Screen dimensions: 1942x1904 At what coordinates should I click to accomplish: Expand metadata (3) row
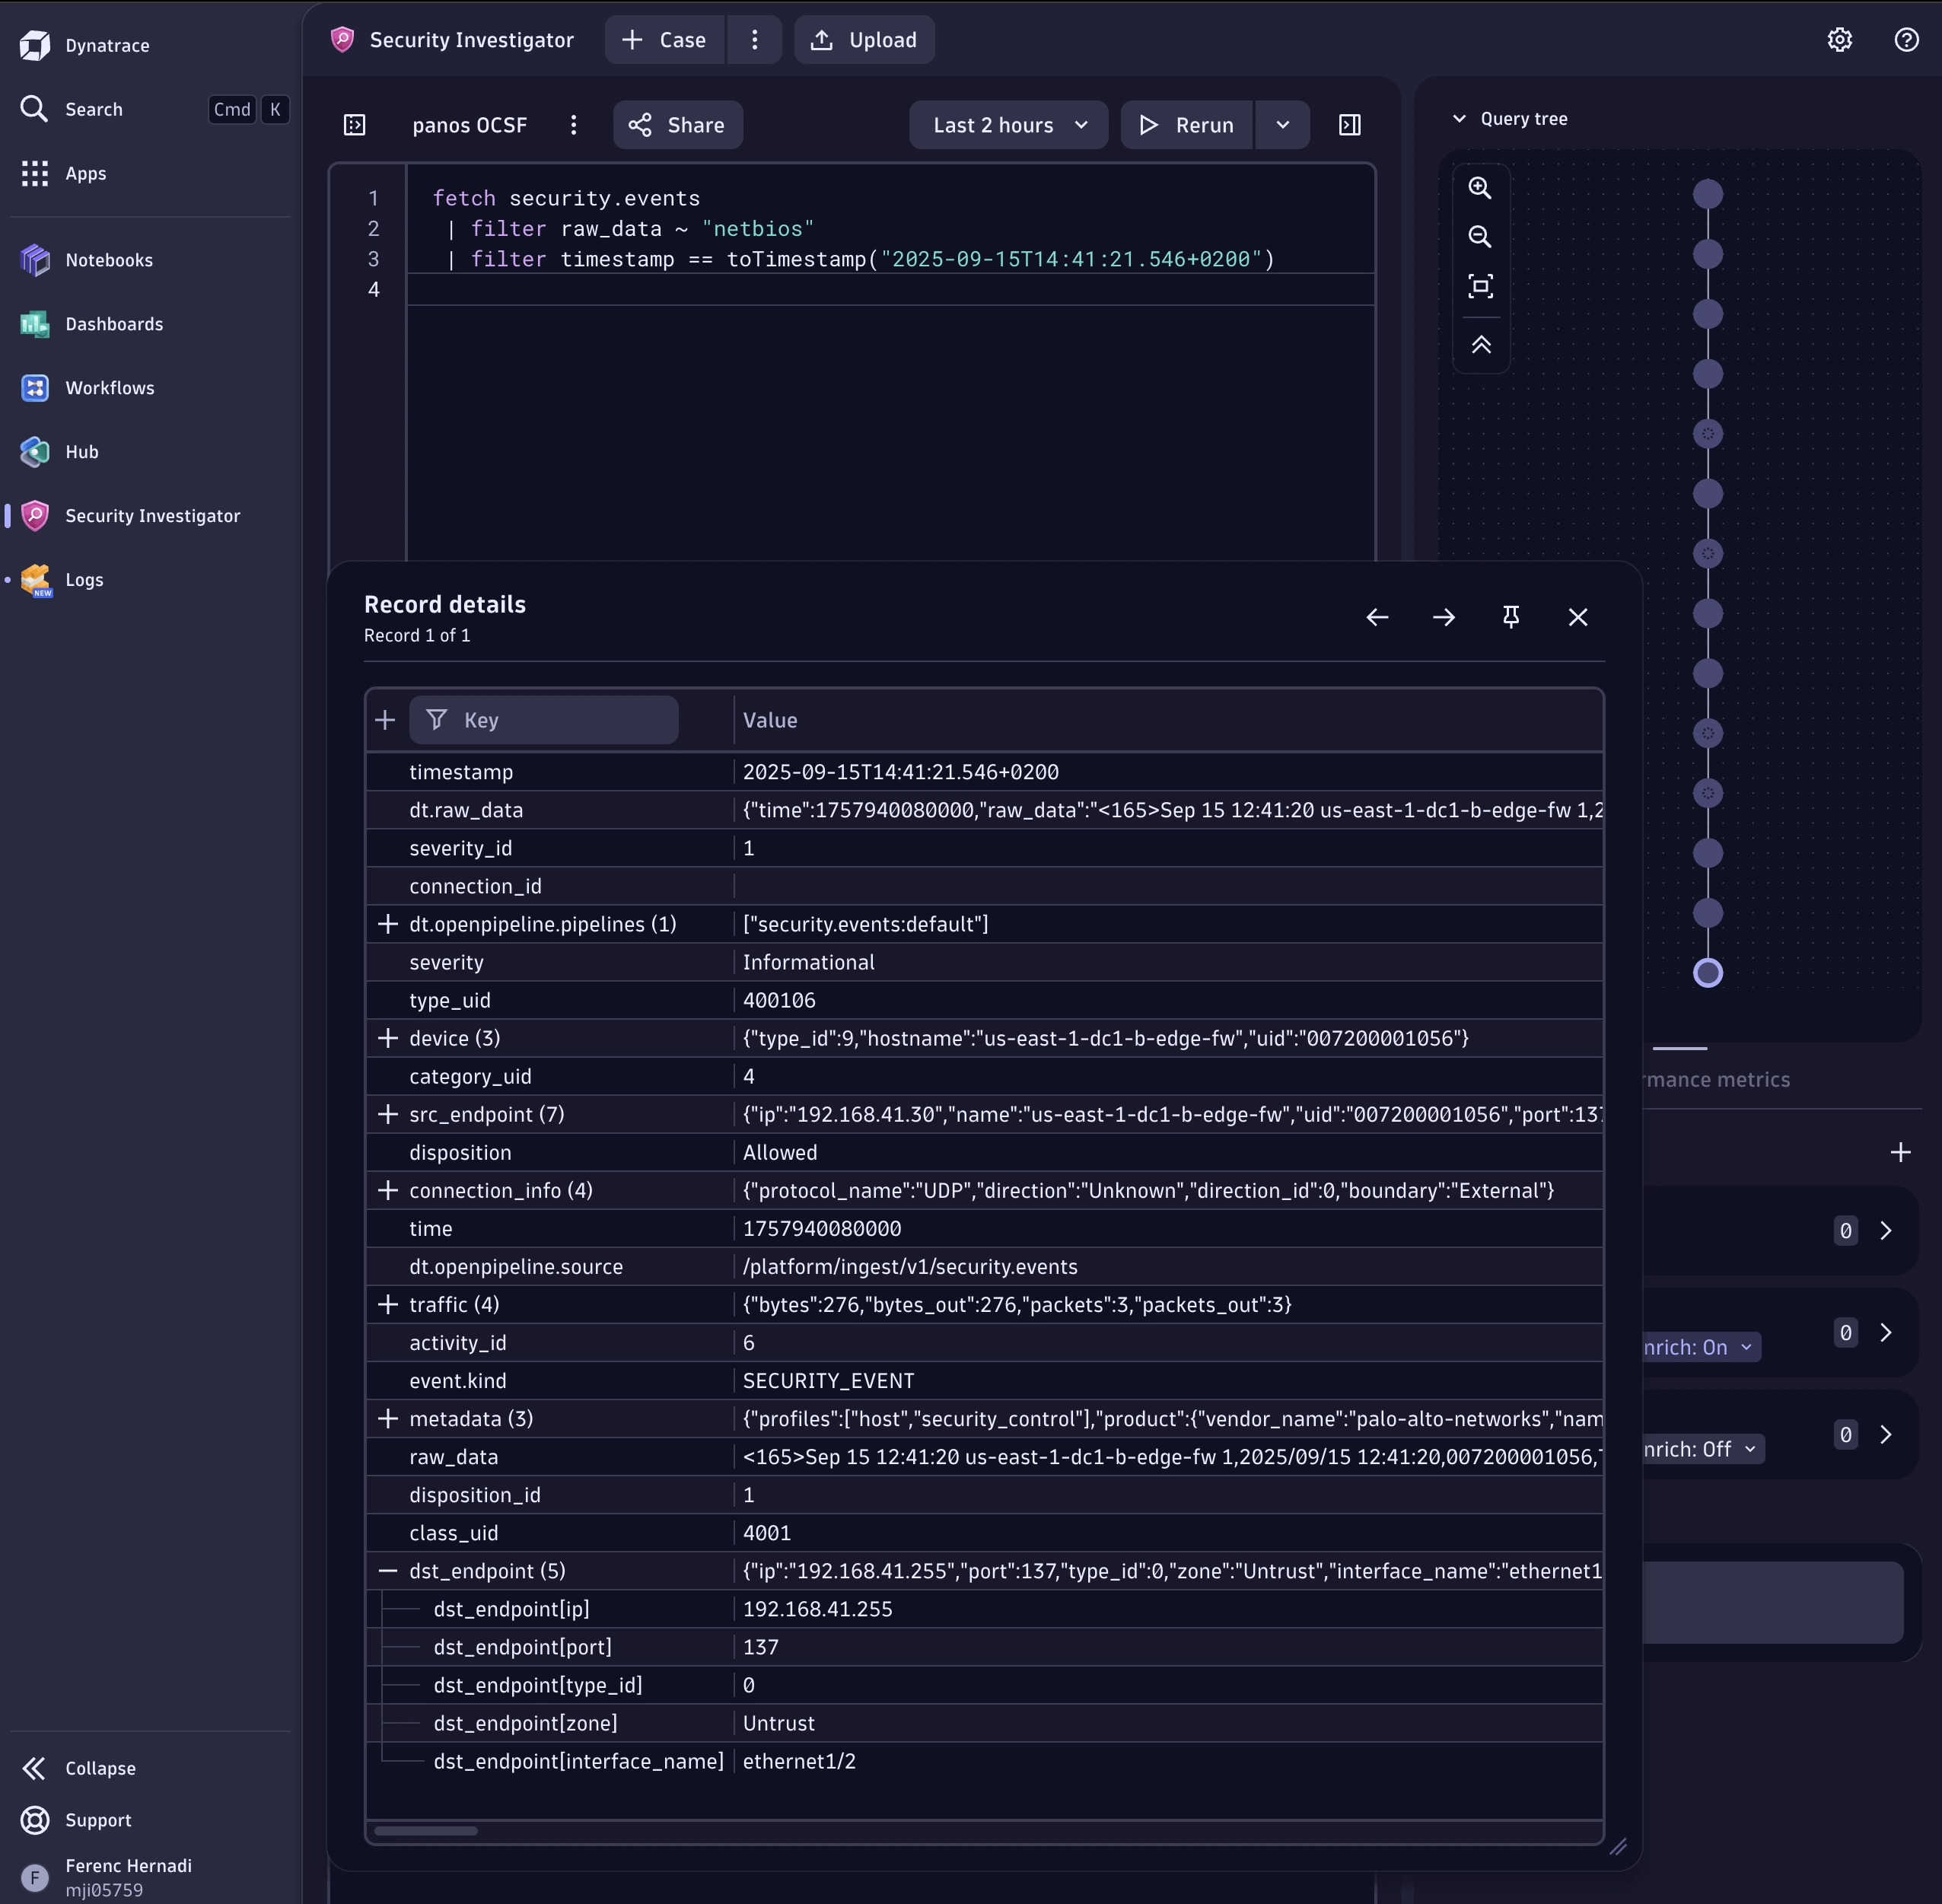click(x=388, y=1418)
